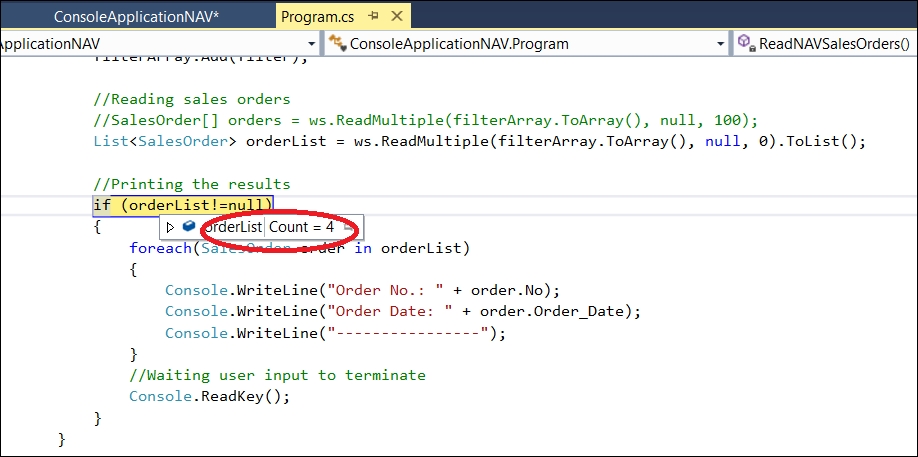
Task: Toggle the pin on Program.cs tab
Action: 374,16
